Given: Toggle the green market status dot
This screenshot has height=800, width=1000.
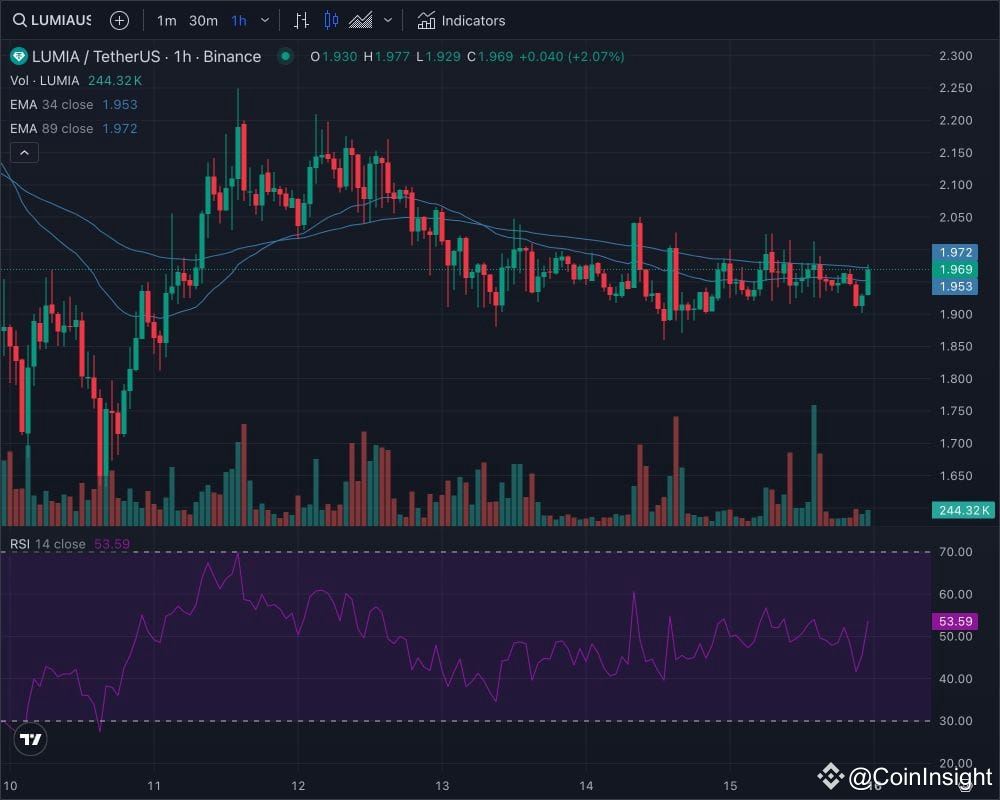Looking at the screenshot, I should (287, 57).
